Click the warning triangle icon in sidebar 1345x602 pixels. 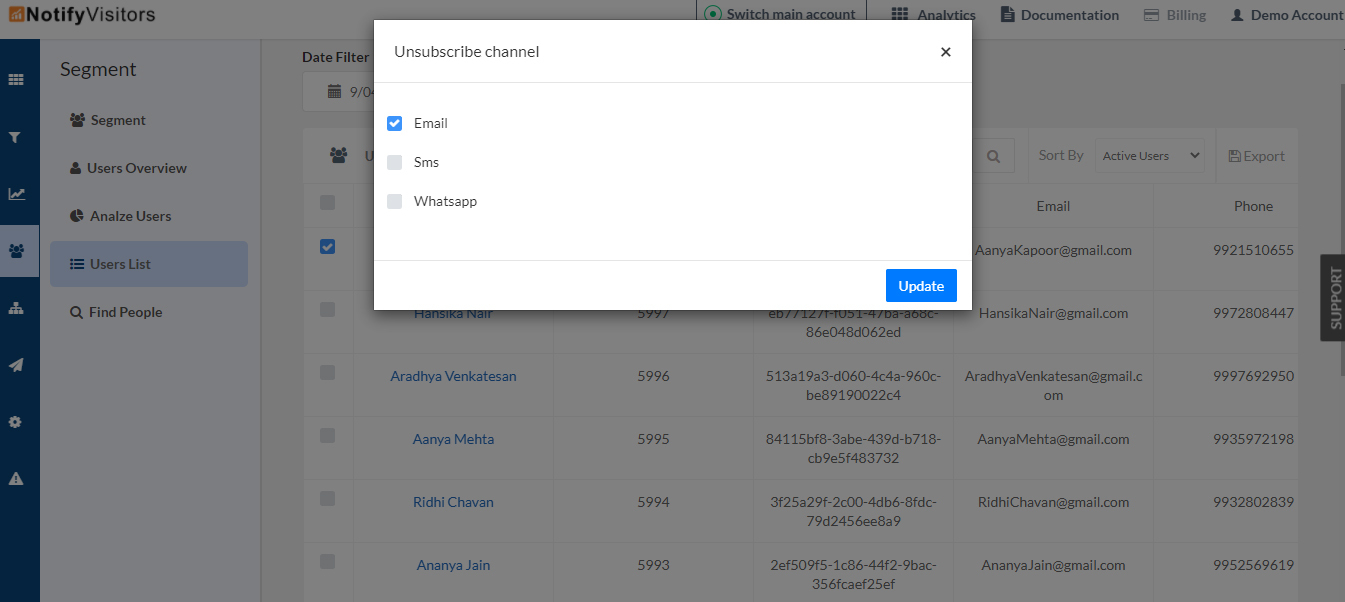[x=16, y=479]
